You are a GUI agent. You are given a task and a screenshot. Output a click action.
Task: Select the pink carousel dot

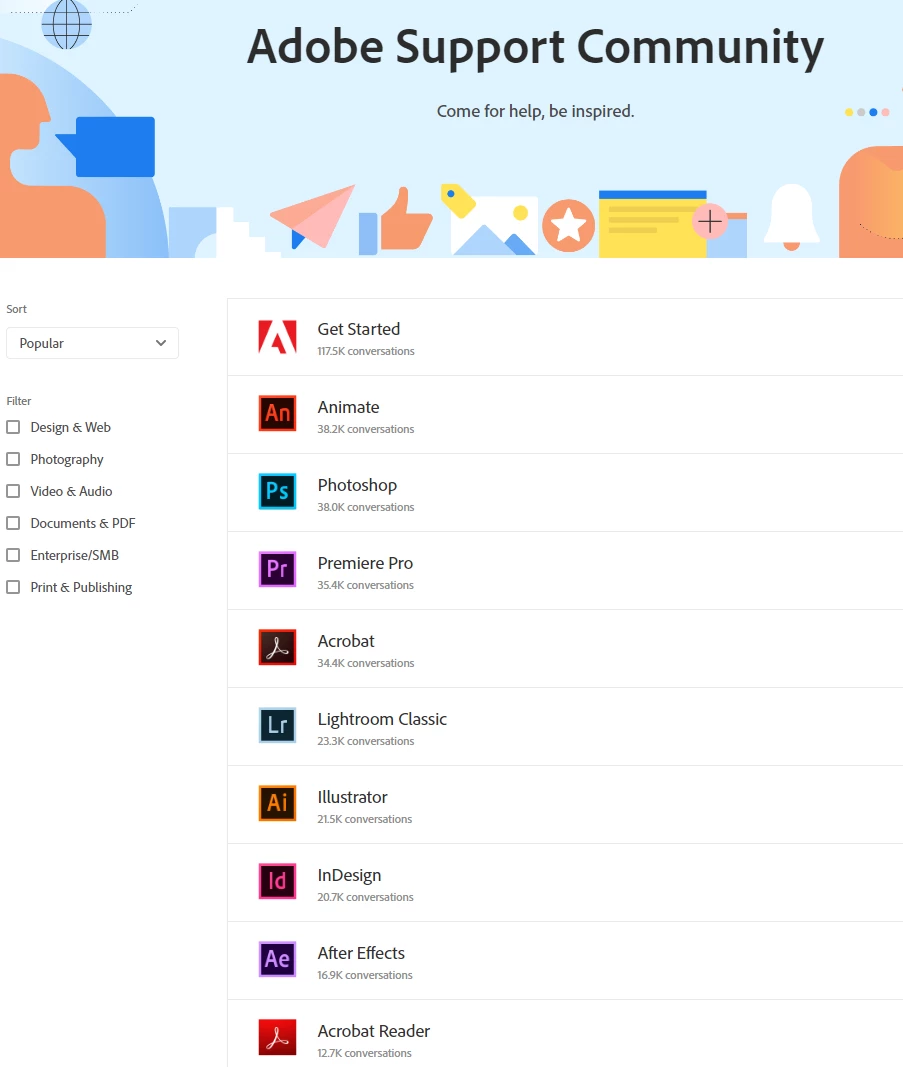tap(885, 112)
